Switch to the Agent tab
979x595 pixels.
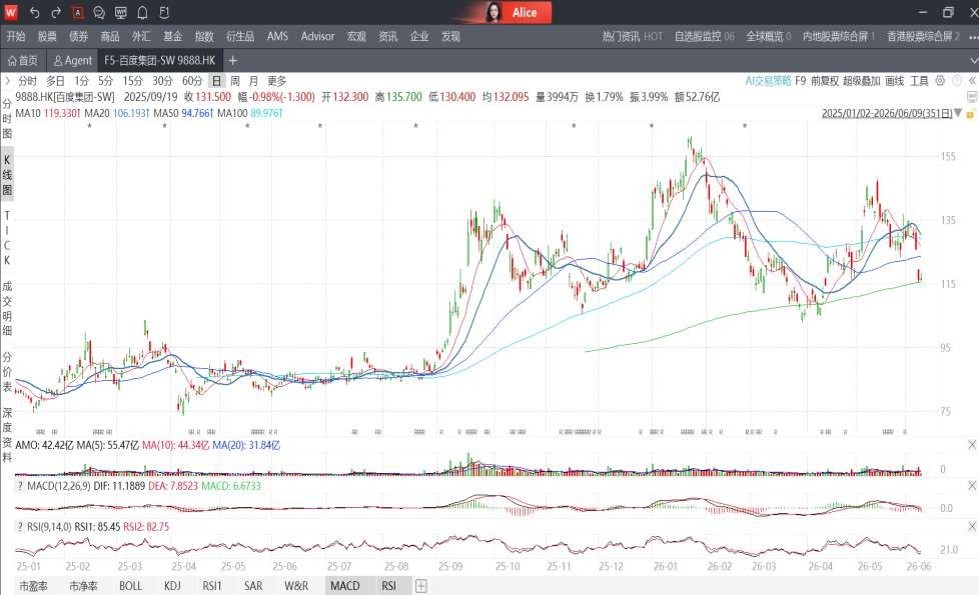(x=72, y=61)
